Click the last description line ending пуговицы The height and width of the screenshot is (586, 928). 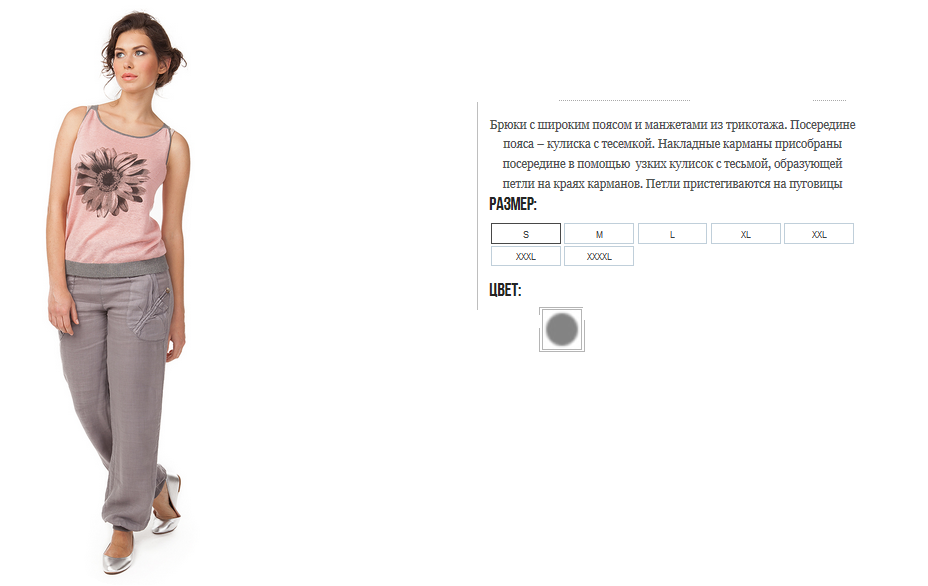coord(672,183)
